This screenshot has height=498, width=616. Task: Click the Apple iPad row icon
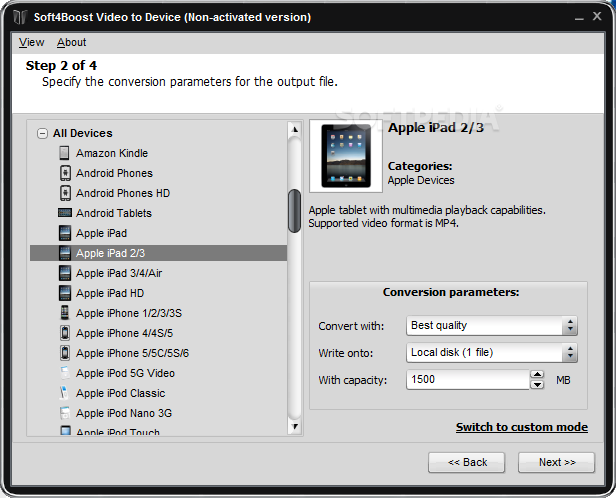[65, 233]
